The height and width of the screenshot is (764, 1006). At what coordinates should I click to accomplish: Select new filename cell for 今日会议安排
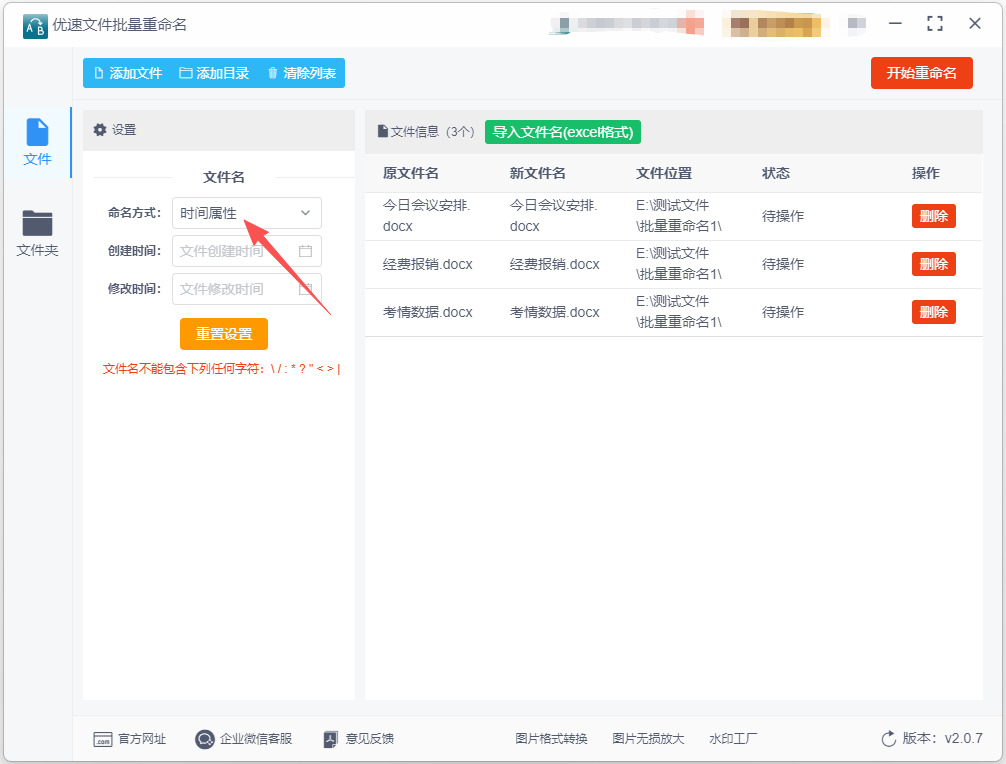click(x=554, y=216)
